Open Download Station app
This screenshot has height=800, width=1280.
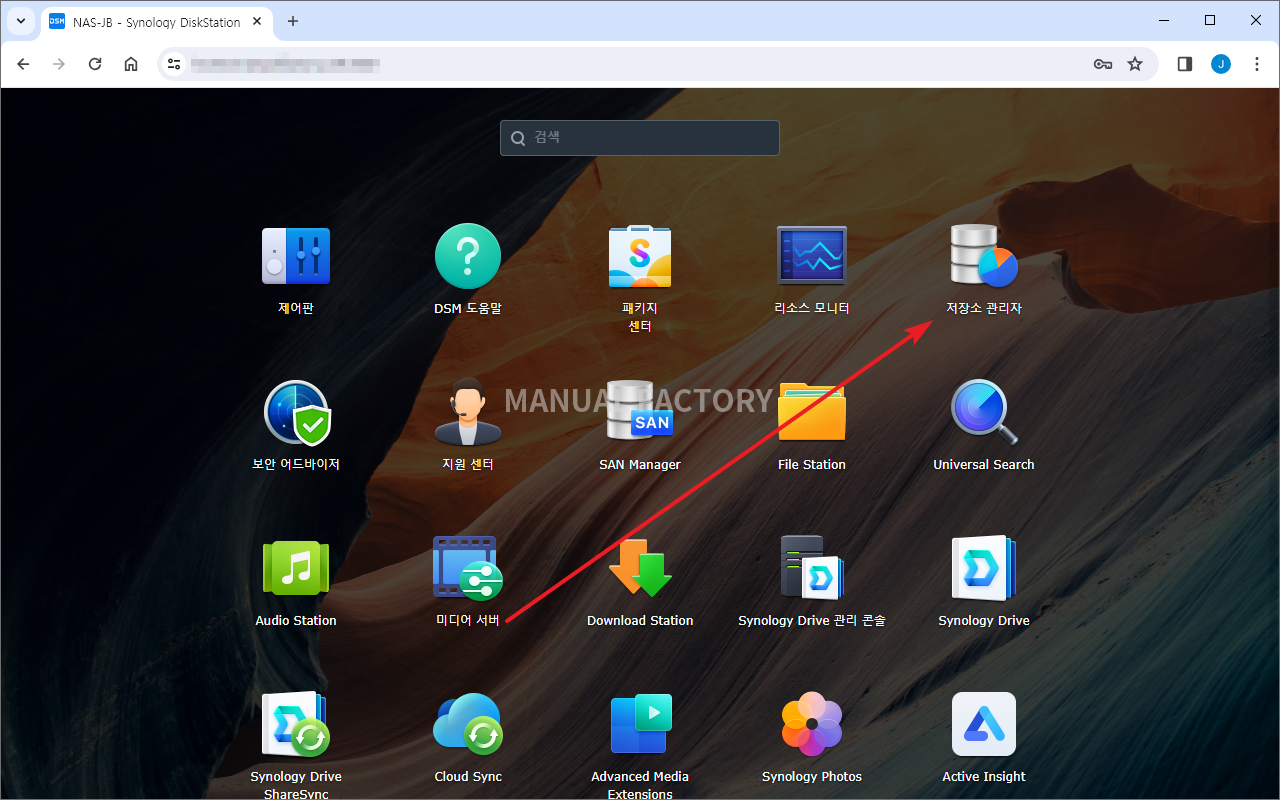(x=640, y=568)
